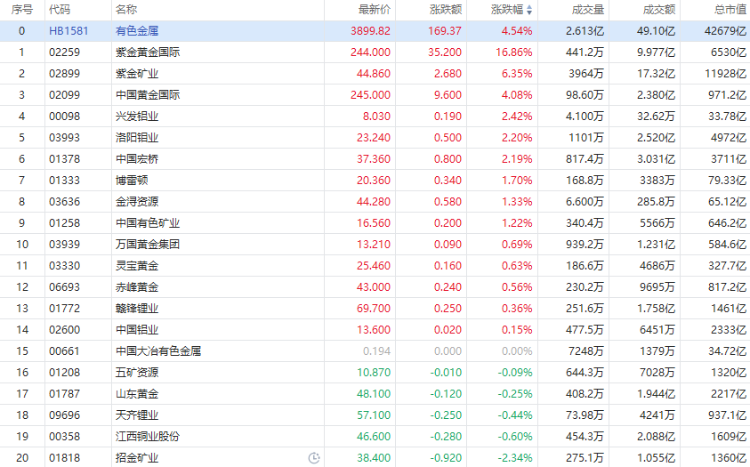Select stock 洛阳钼业

(137, 138)
